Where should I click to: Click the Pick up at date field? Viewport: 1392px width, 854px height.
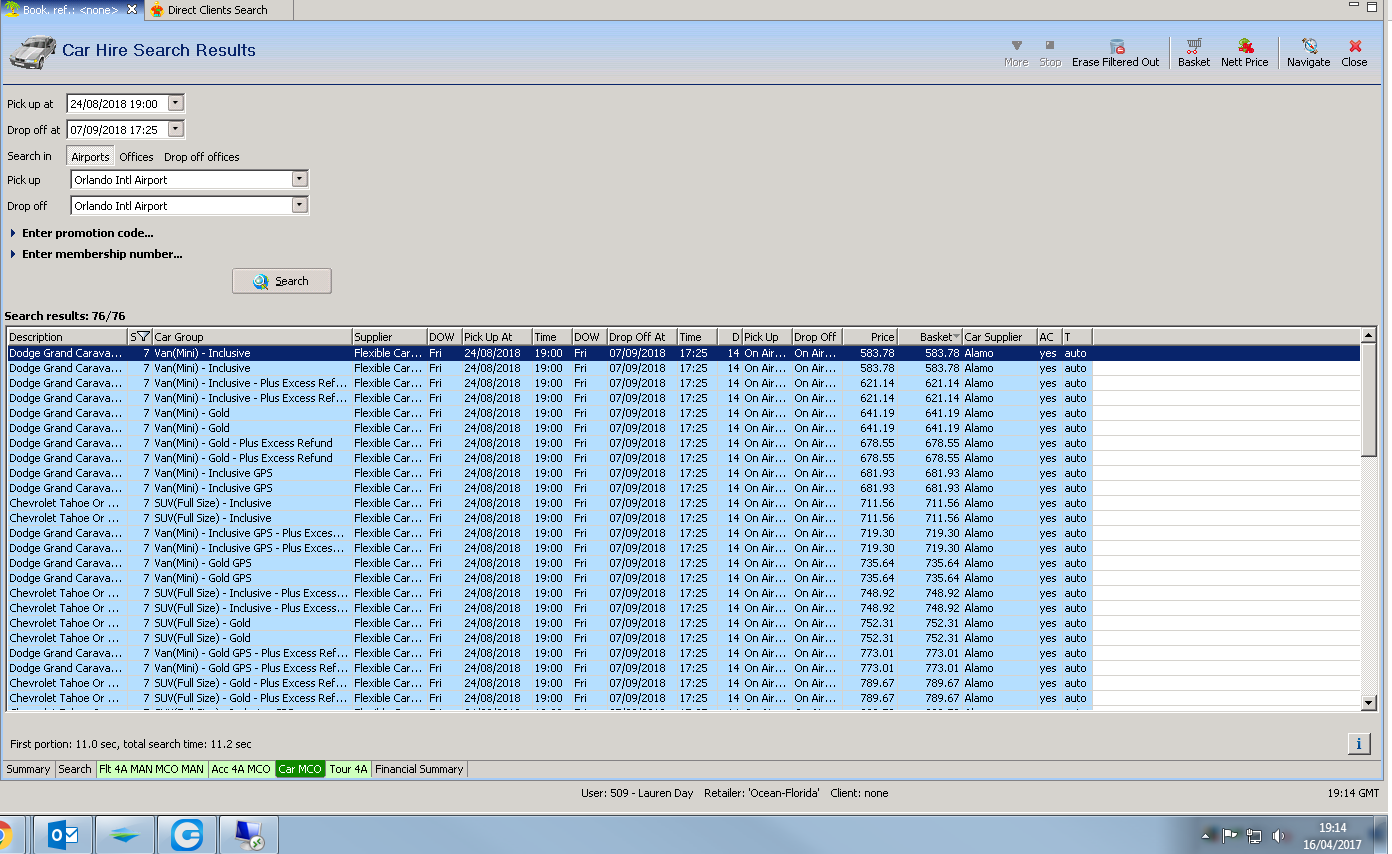pos(118,103)
